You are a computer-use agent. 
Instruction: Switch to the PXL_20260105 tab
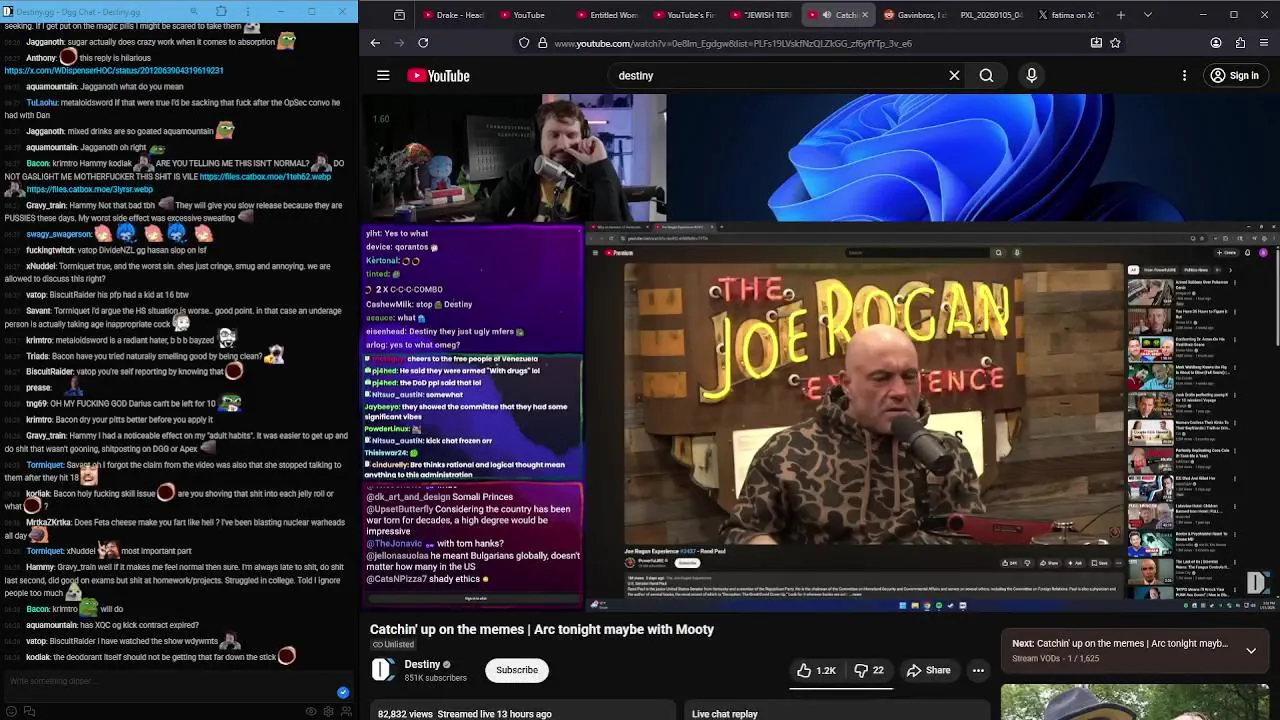991,15
